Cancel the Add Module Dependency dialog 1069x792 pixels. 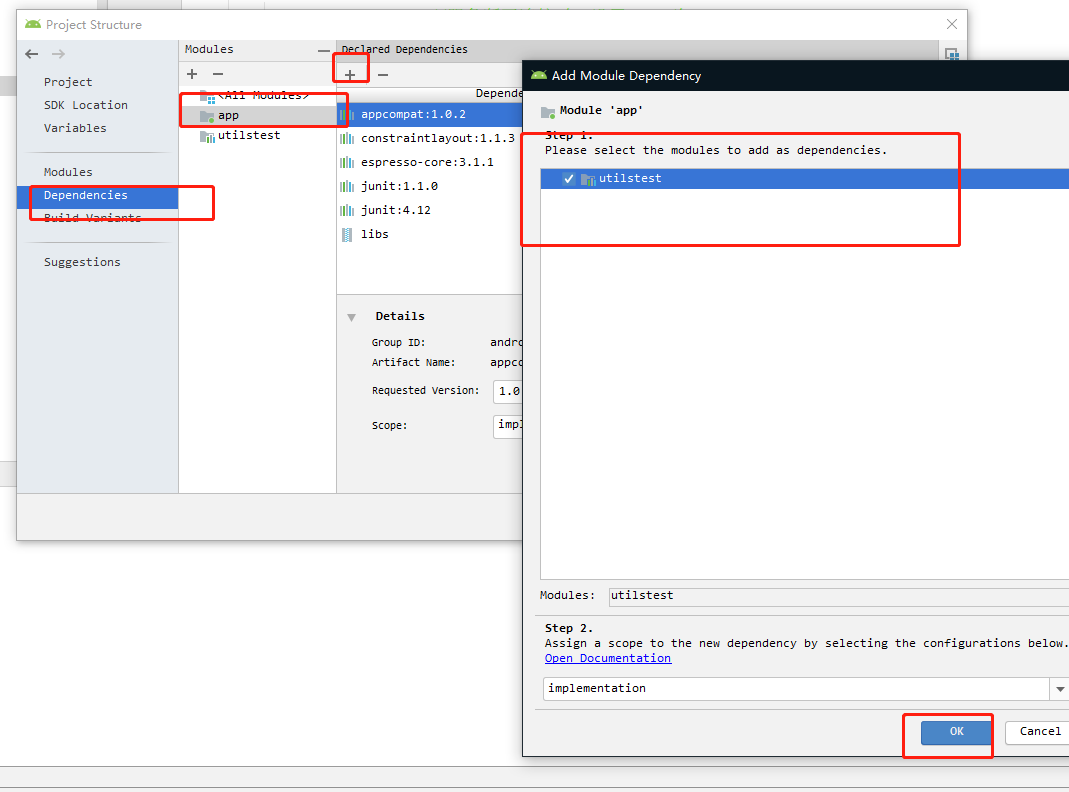coord(1039,732)
